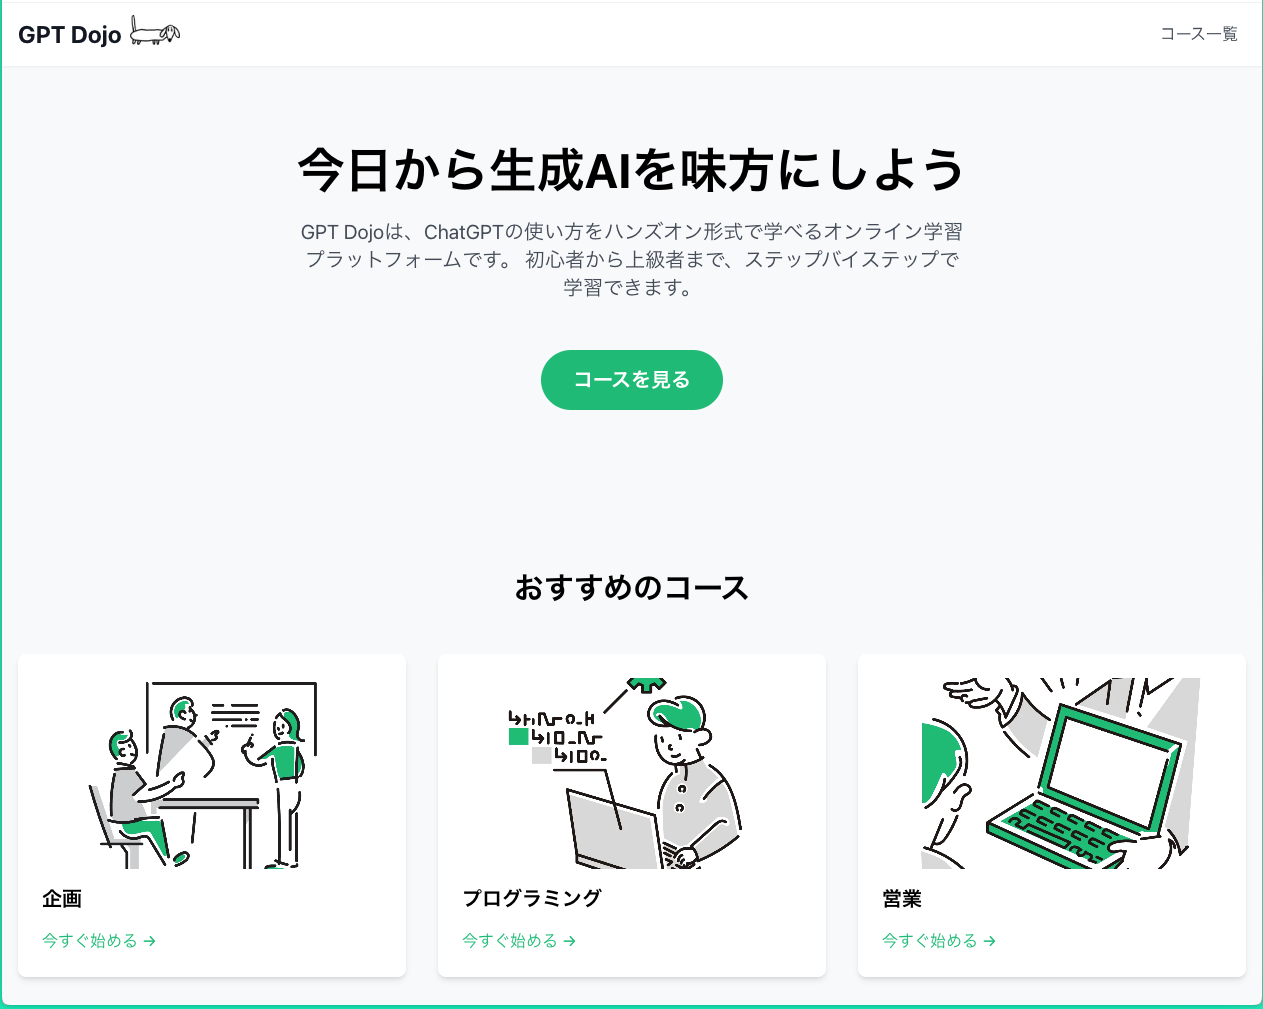Click 今すぐ始める link under 企画
The width and height of the screenshot is (1263, 1009).
pyautogui.click(x=99, y=941)
